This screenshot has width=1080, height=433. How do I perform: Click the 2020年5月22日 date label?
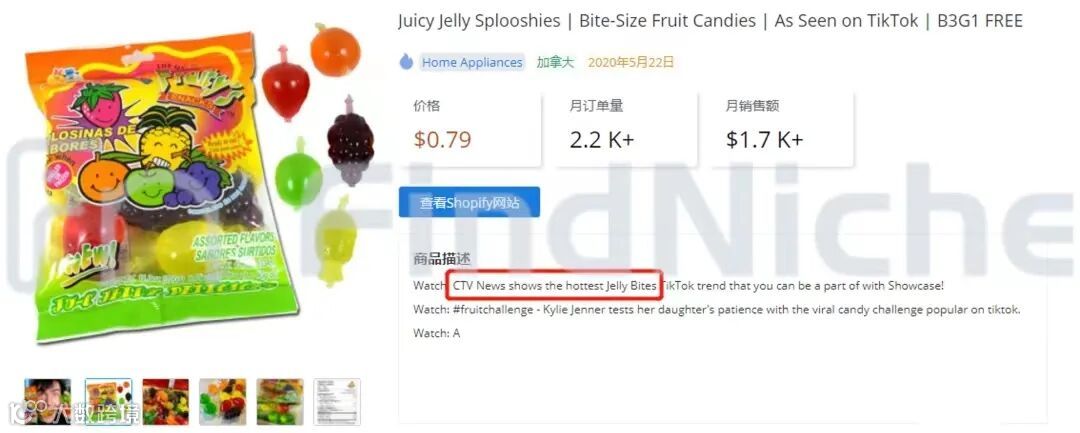click(x=630, y=62)
